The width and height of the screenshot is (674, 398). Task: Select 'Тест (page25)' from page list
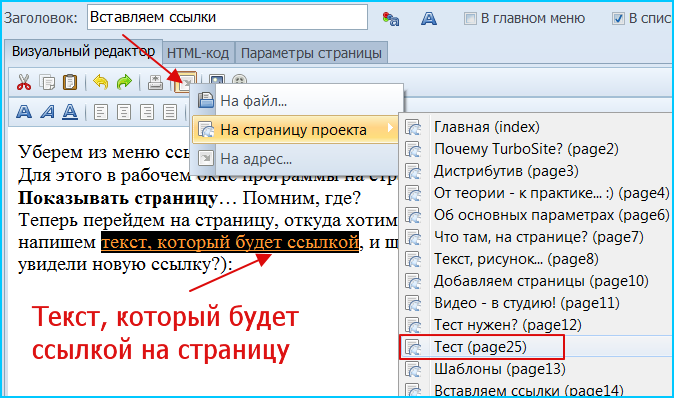[481, 347]
